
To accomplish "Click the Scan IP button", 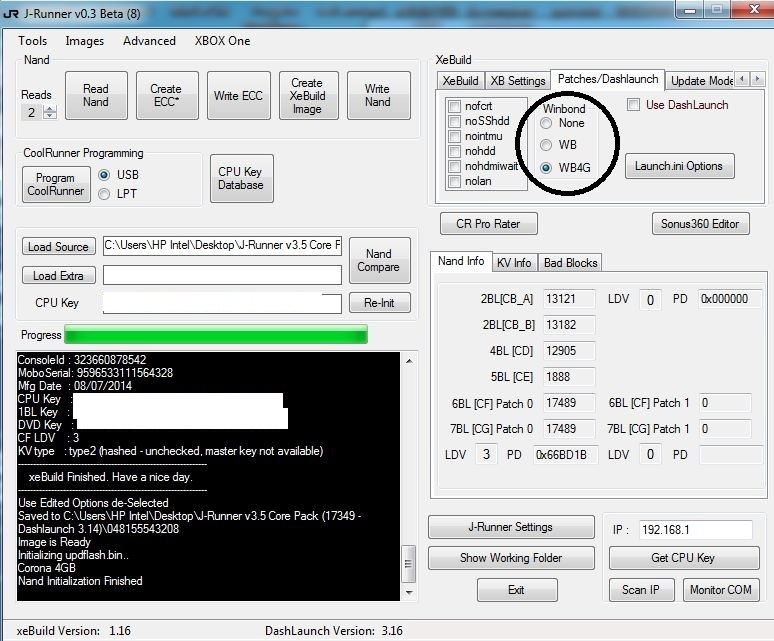I will (641, 590).
